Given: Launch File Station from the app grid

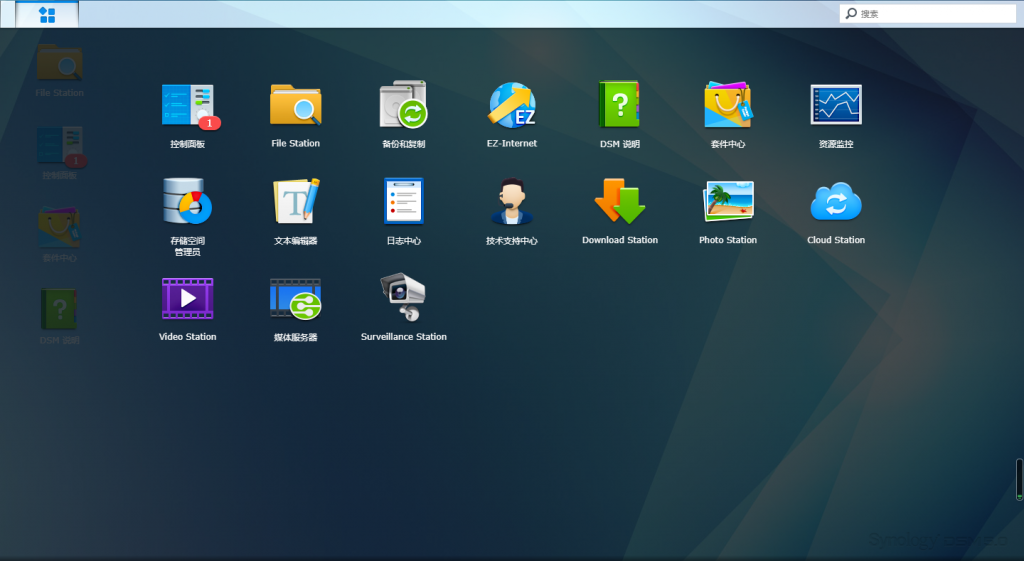Looking at the screenshot, I should pyautogui.click(x=295, y=115).
